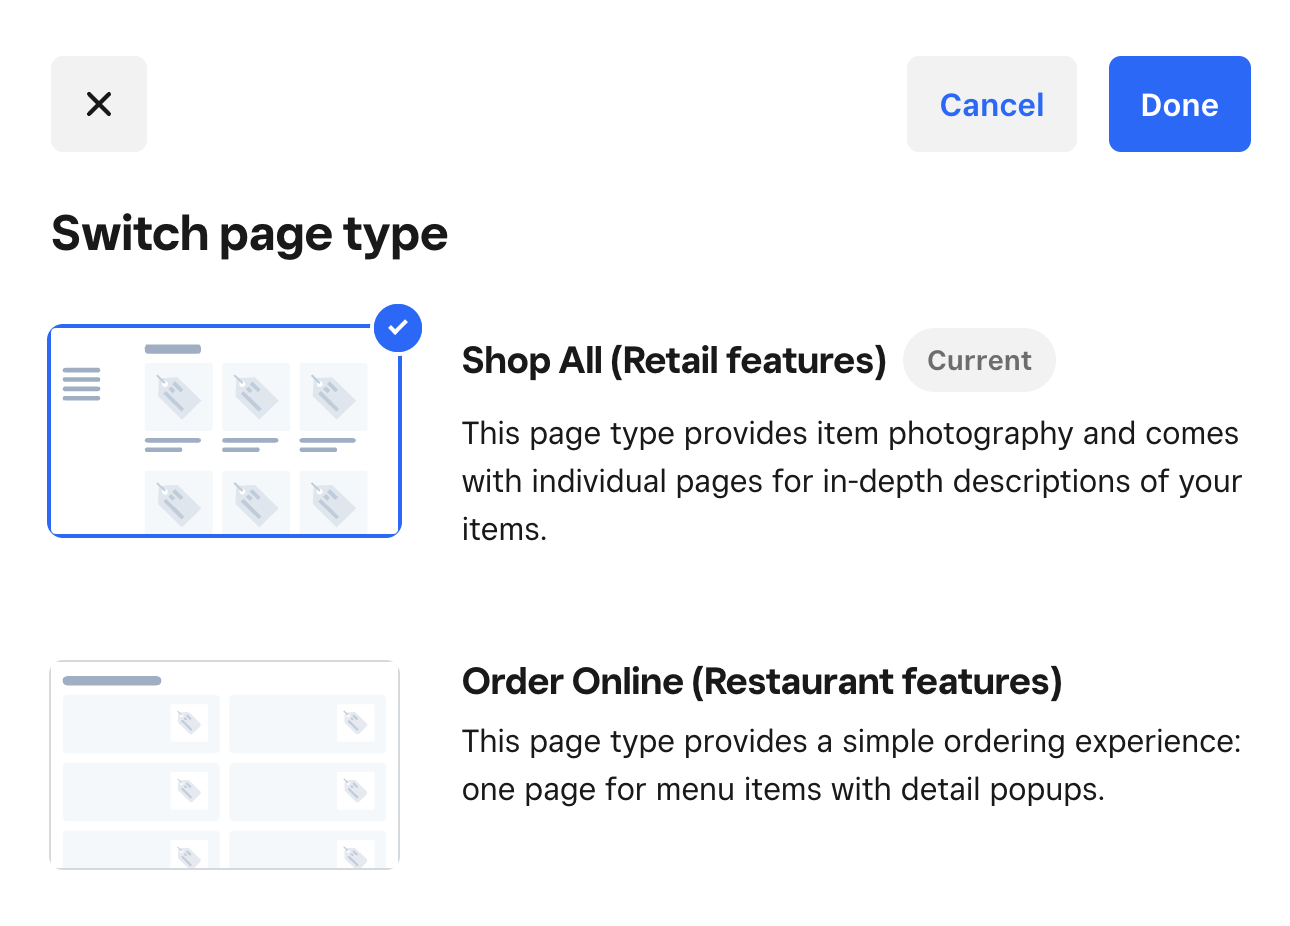
Task: Select the Shop All layout thumbnail
Action: (225, 431)
